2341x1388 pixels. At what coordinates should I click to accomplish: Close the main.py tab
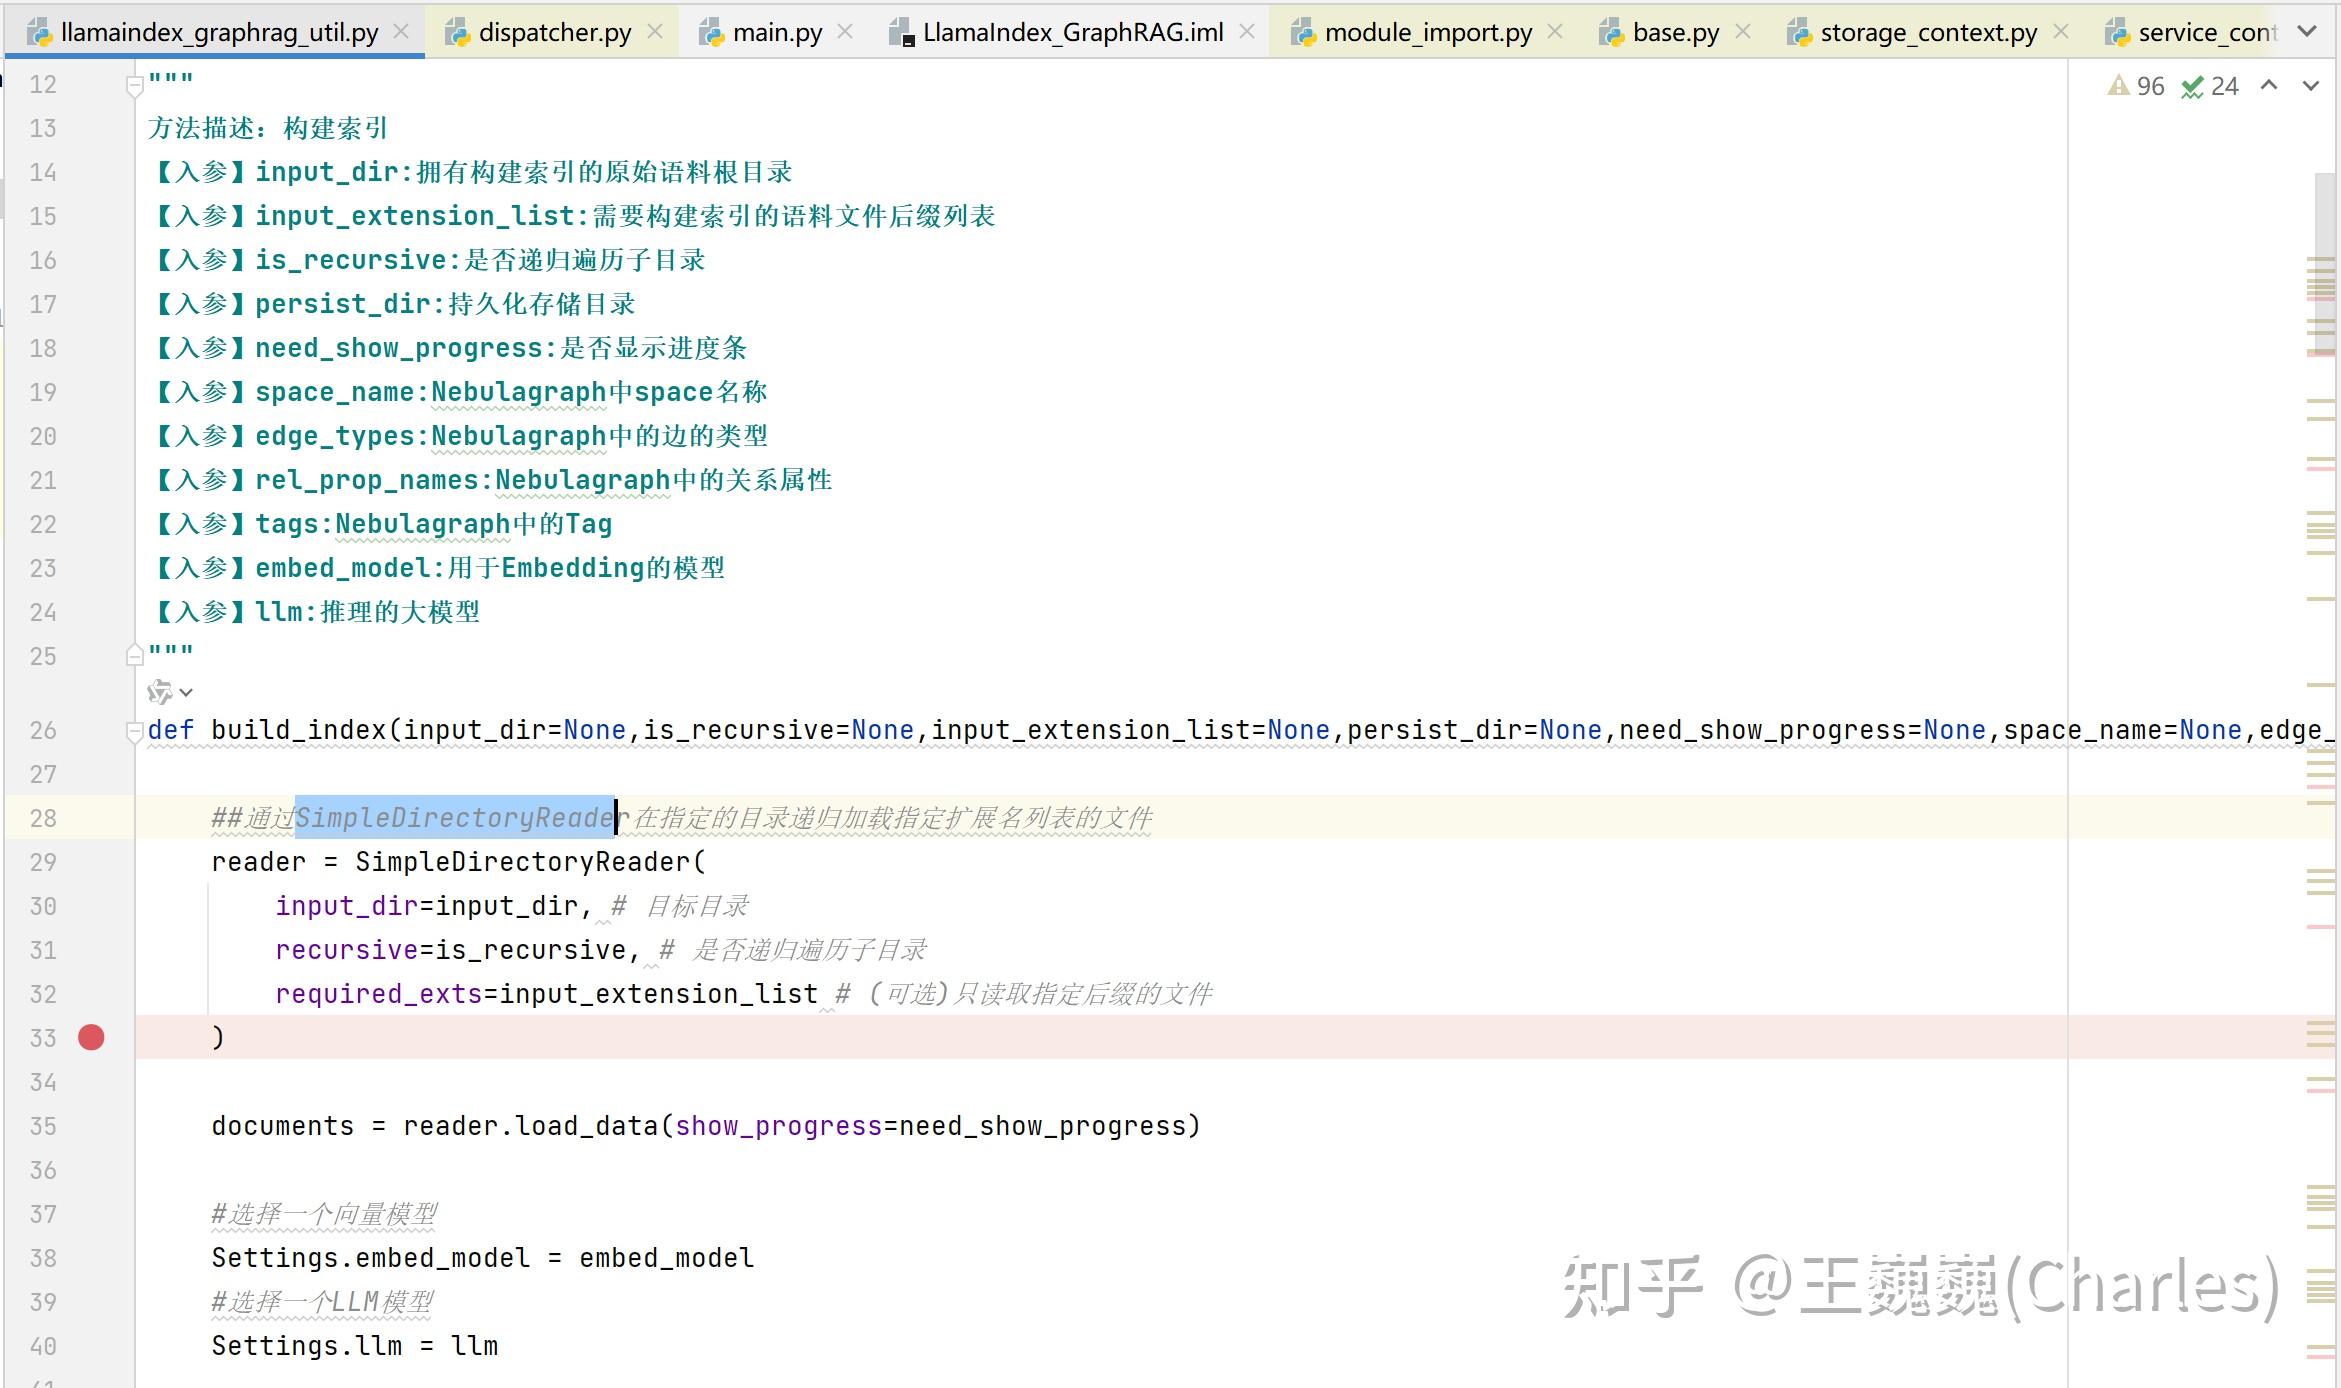pos(845,31)
